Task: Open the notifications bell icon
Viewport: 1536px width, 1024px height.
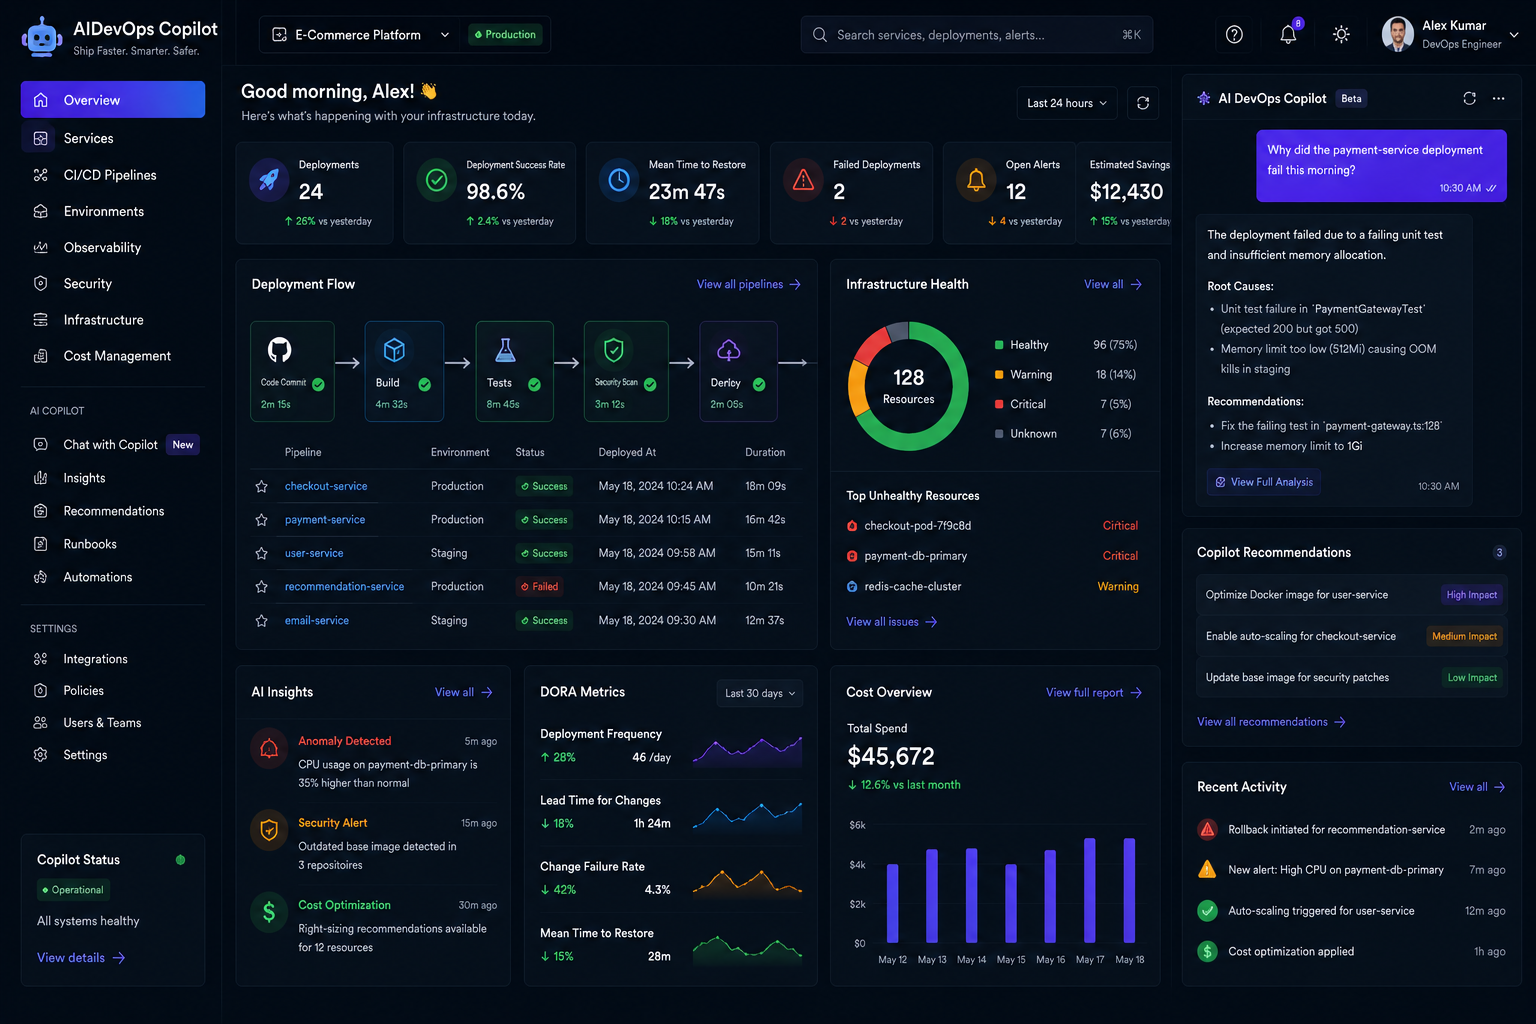Action: click(x=1288, y=35)
